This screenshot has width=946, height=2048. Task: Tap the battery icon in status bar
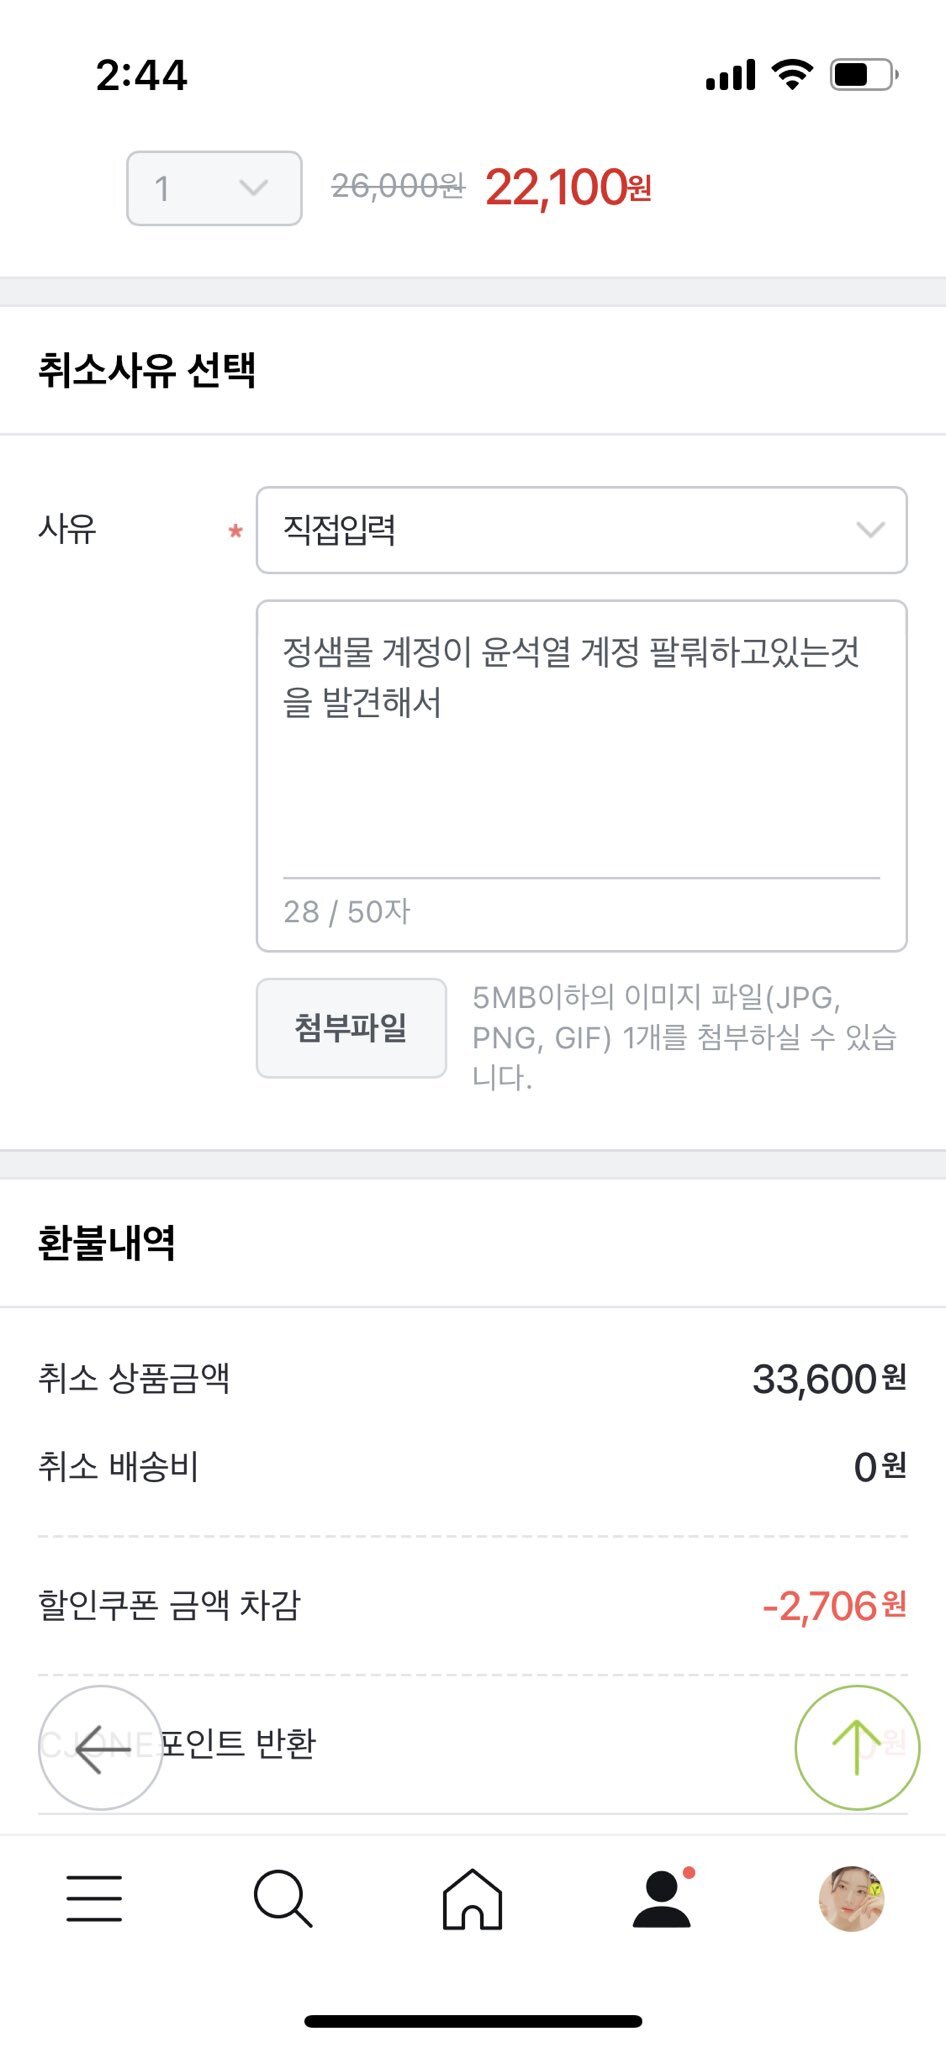pyautogui.click(x=863, y=75)
